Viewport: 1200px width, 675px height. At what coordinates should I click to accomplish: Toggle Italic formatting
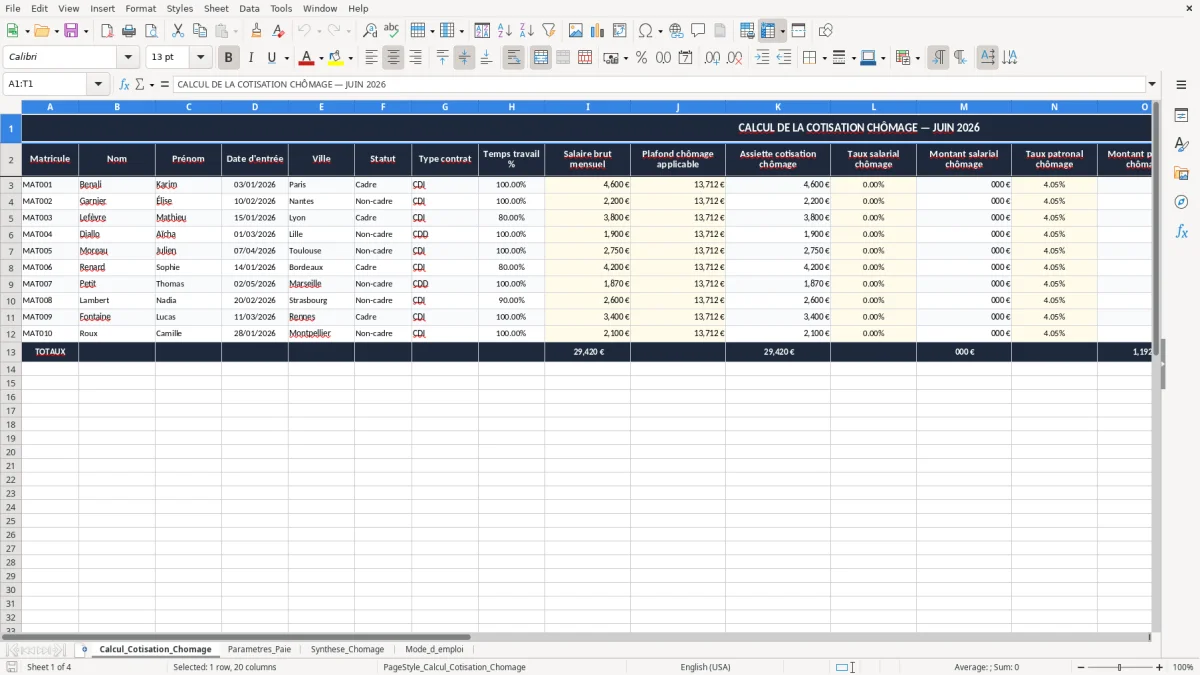[x=250, y=58]
